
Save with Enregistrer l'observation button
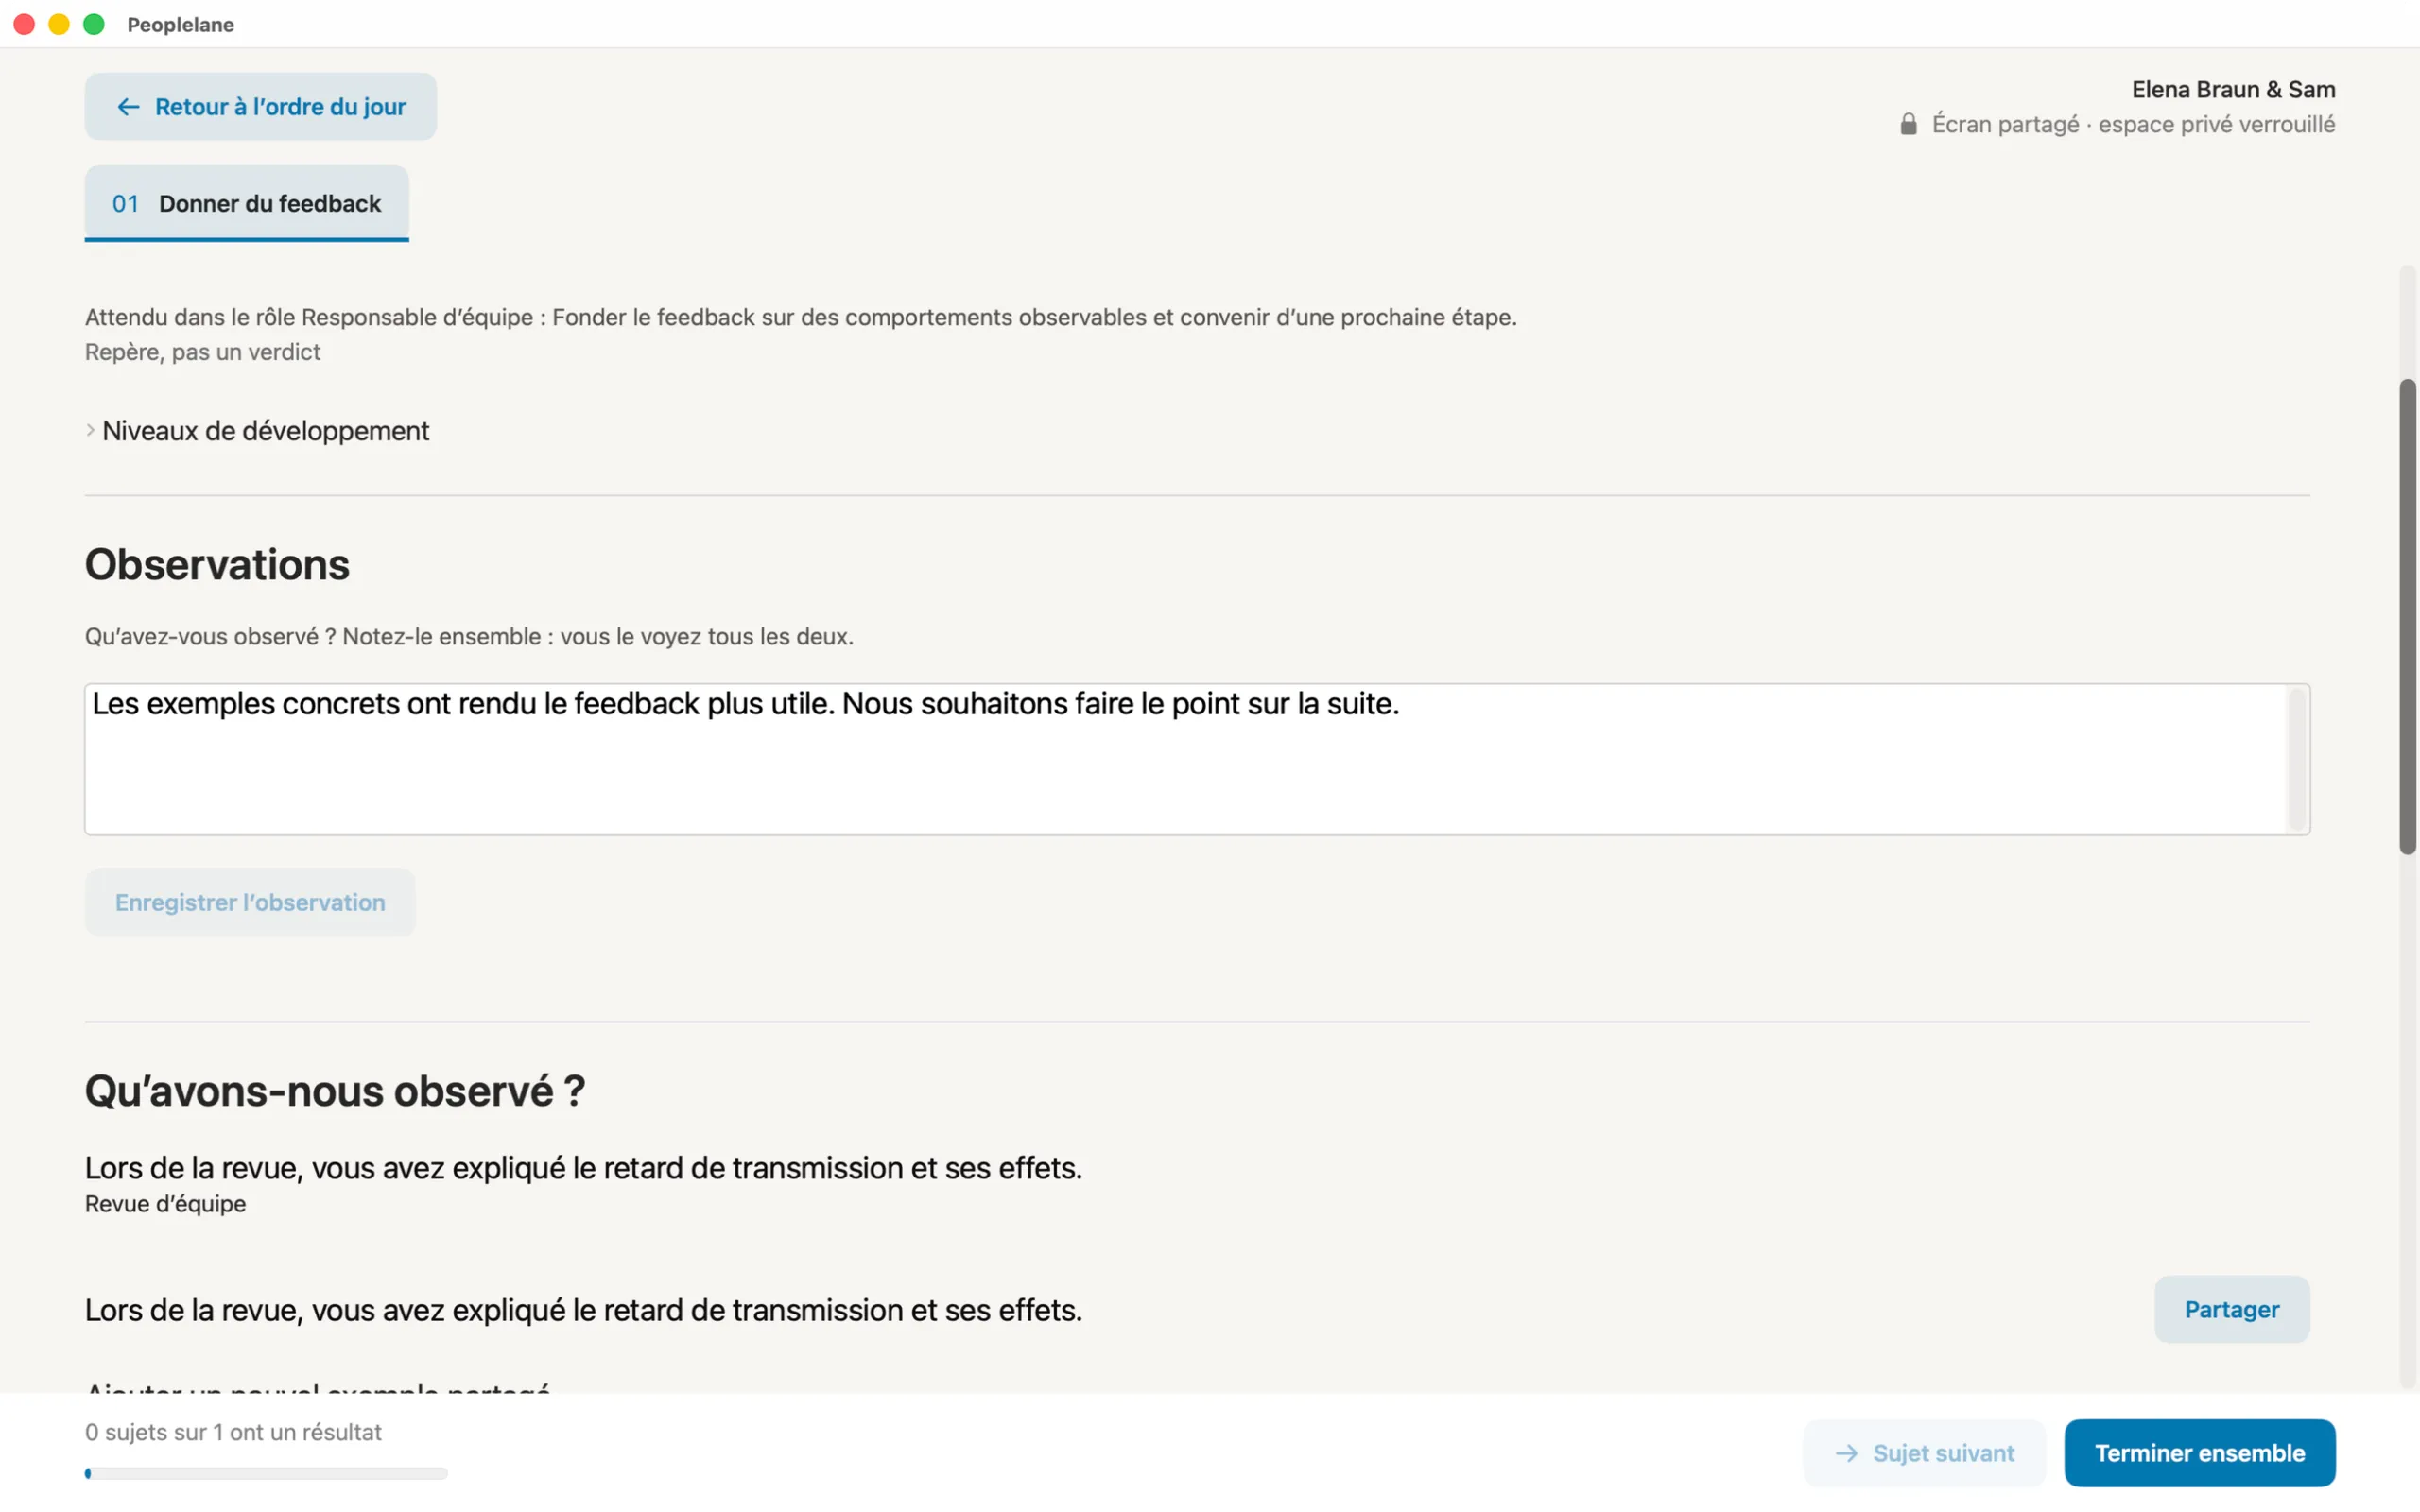(250, 902)
